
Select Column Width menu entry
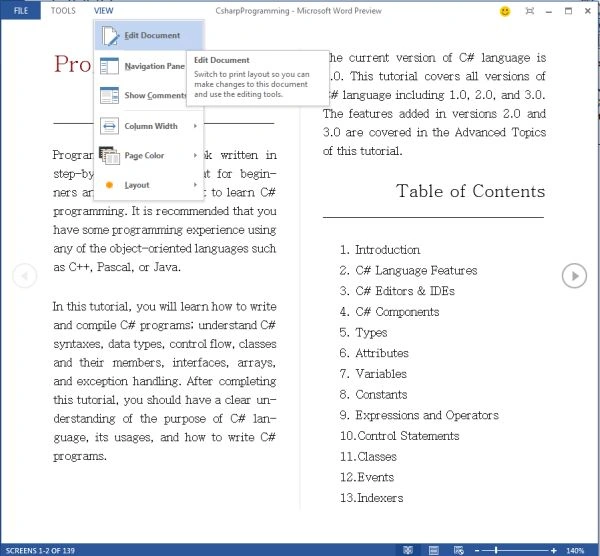point(149,126)
